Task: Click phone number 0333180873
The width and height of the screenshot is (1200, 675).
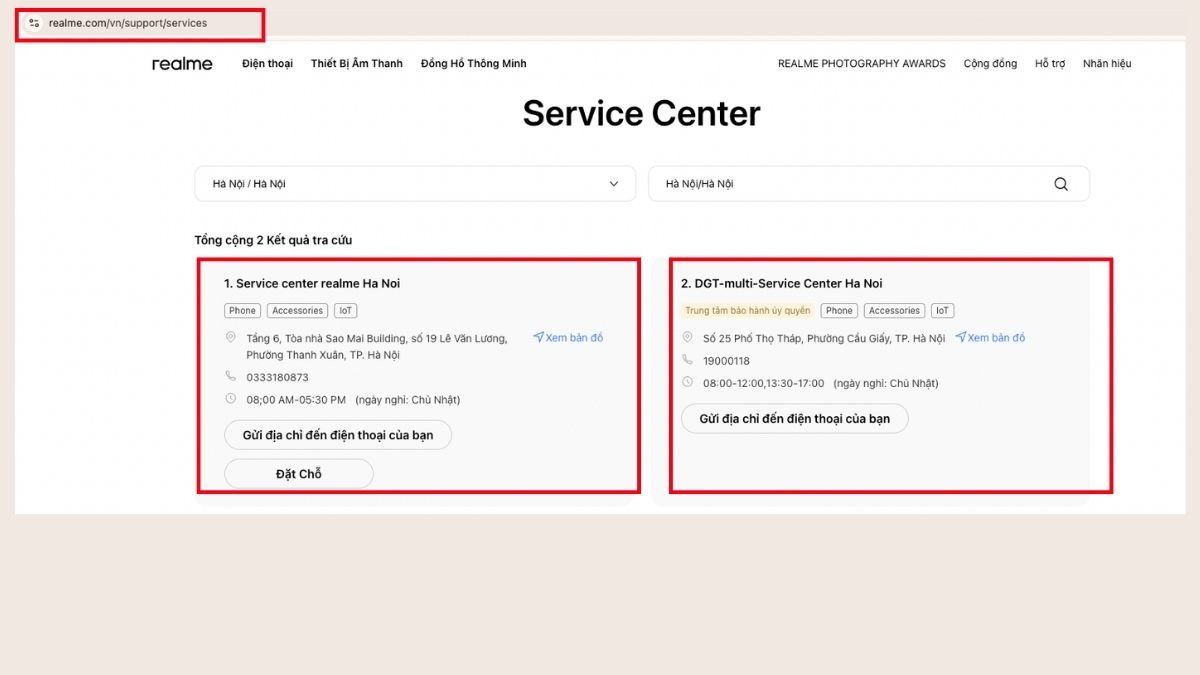Action: [x=278, y=378]
